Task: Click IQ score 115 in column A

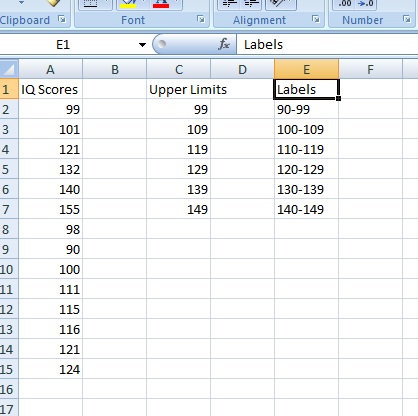Action: click(50, 309)
